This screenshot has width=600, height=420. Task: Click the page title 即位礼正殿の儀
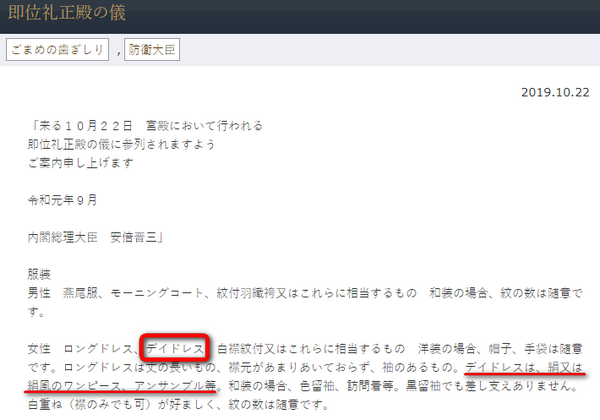point(67,13)
